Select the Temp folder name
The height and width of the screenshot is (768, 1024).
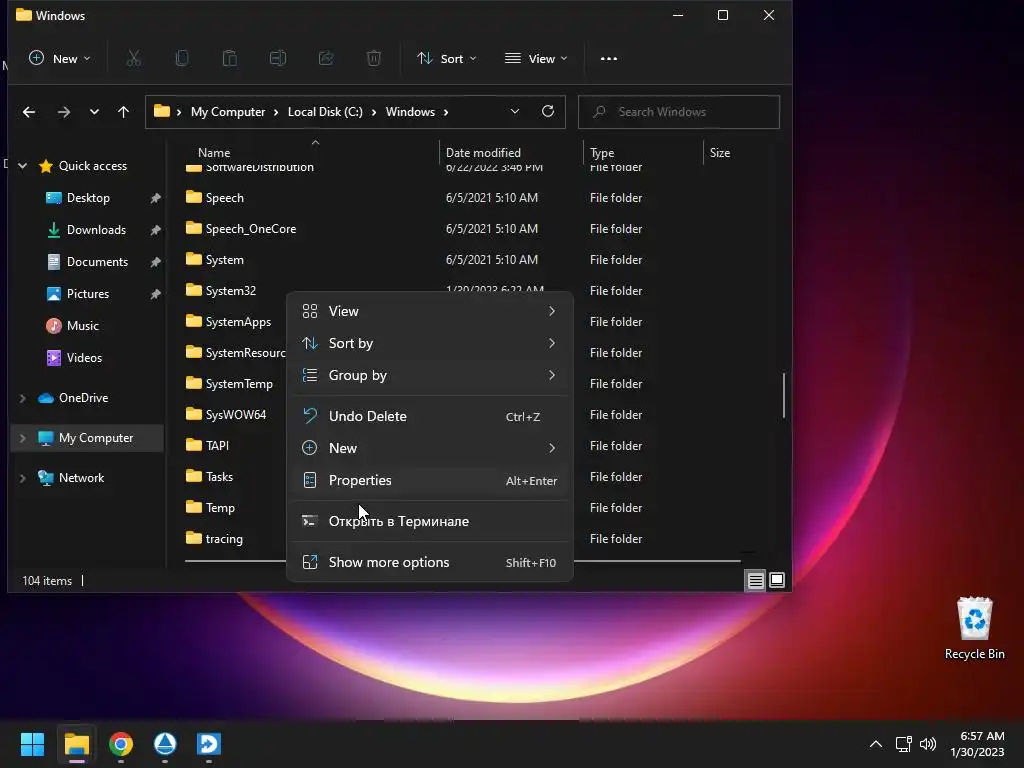[x=220, y=507]
